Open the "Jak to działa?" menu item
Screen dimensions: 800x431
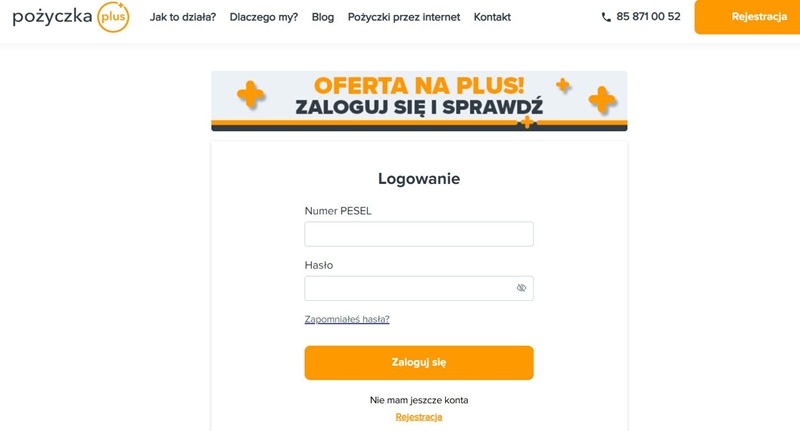click(x=183, y=17)
